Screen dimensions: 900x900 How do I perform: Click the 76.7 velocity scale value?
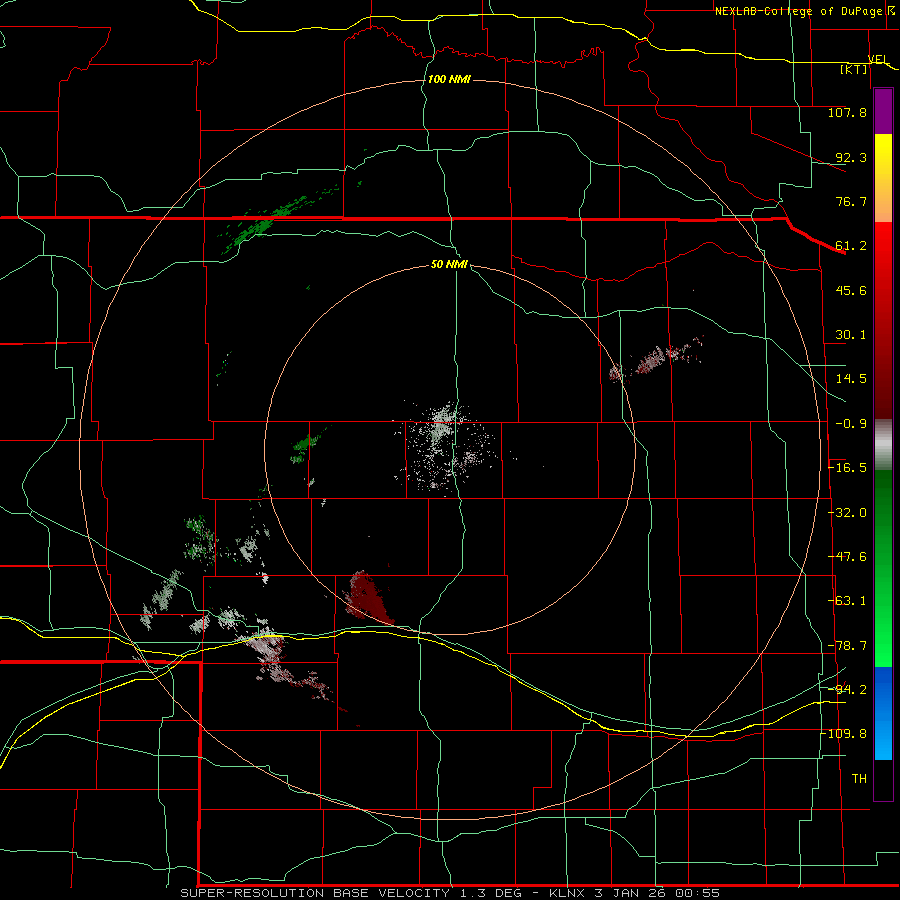coord(851,201)
